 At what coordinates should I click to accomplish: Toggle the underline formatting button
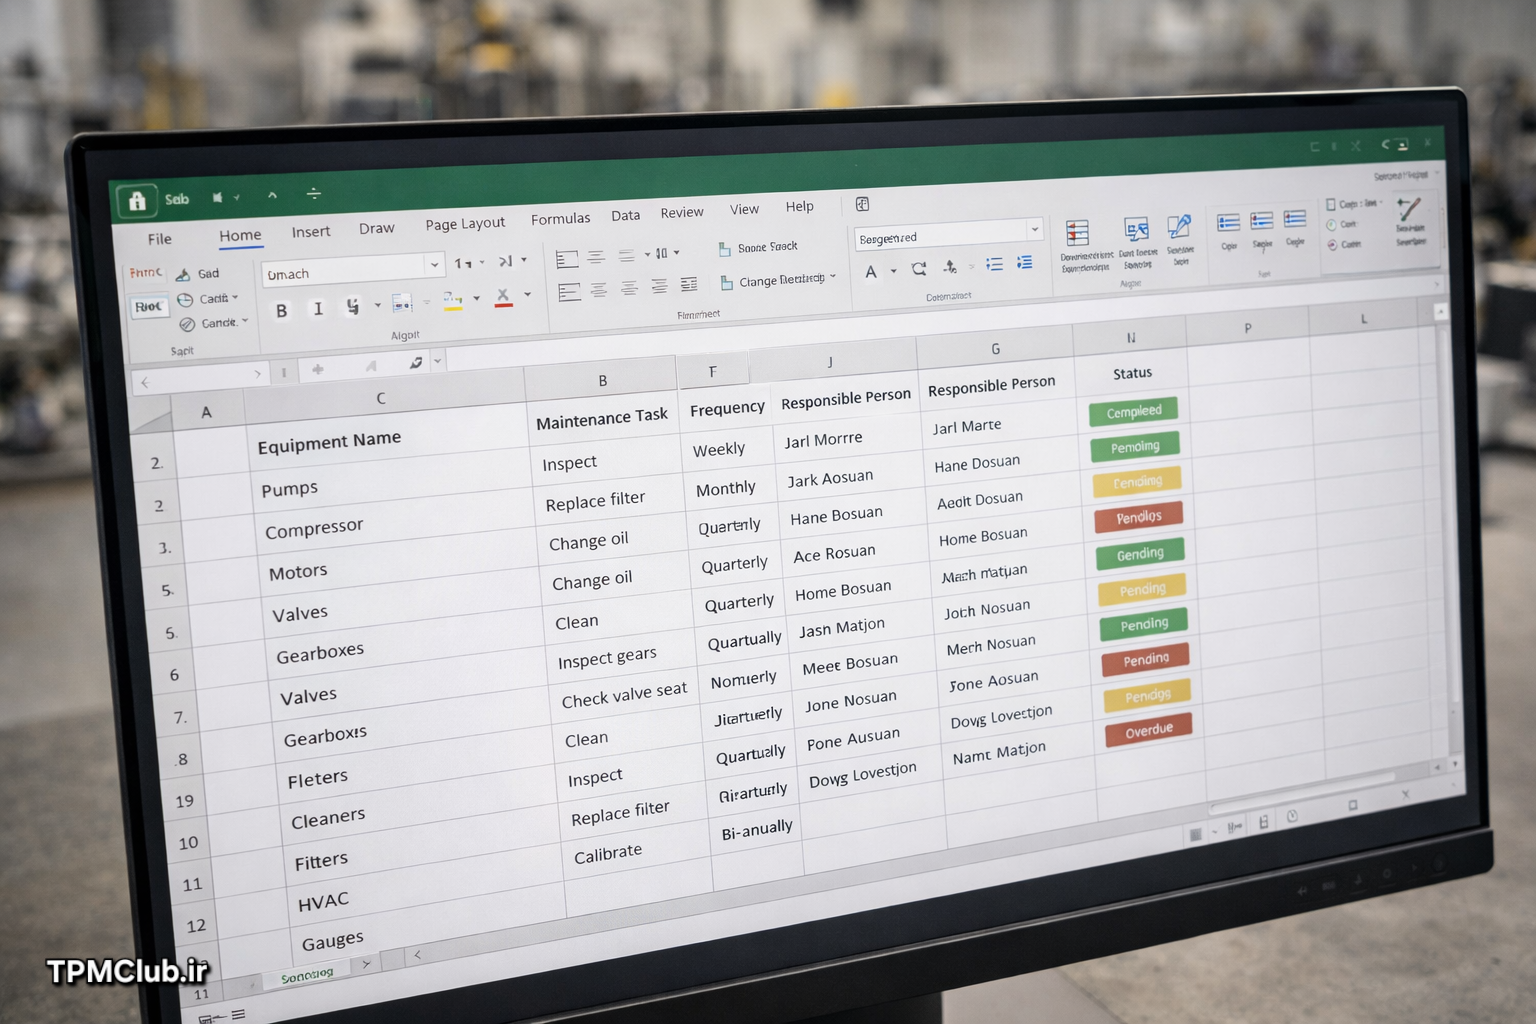pos(352,307)
